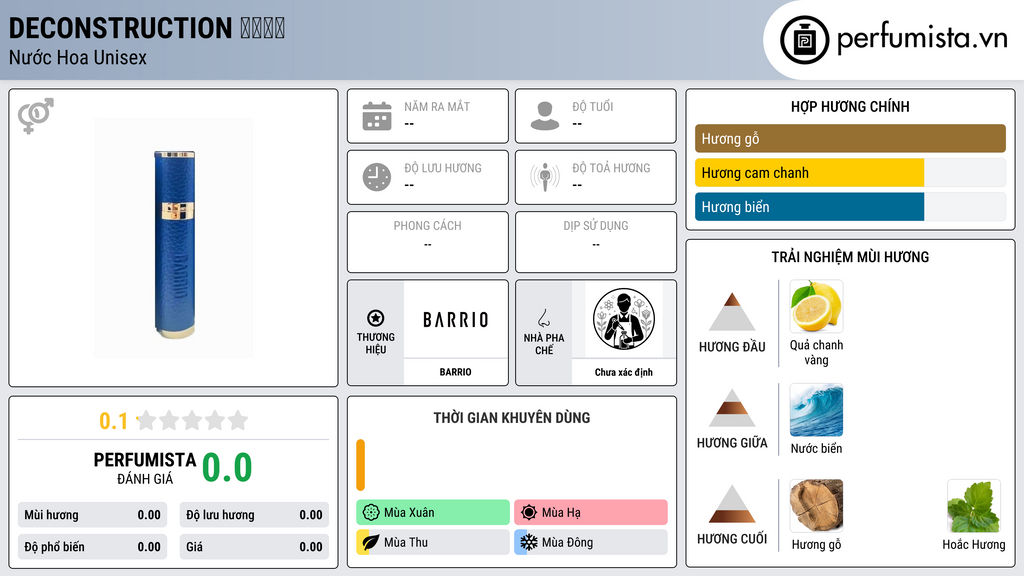Click the Trải nghiệm mùi hương heading
The width and height of the screenshot is (1024, 576).
pos(850,257)
